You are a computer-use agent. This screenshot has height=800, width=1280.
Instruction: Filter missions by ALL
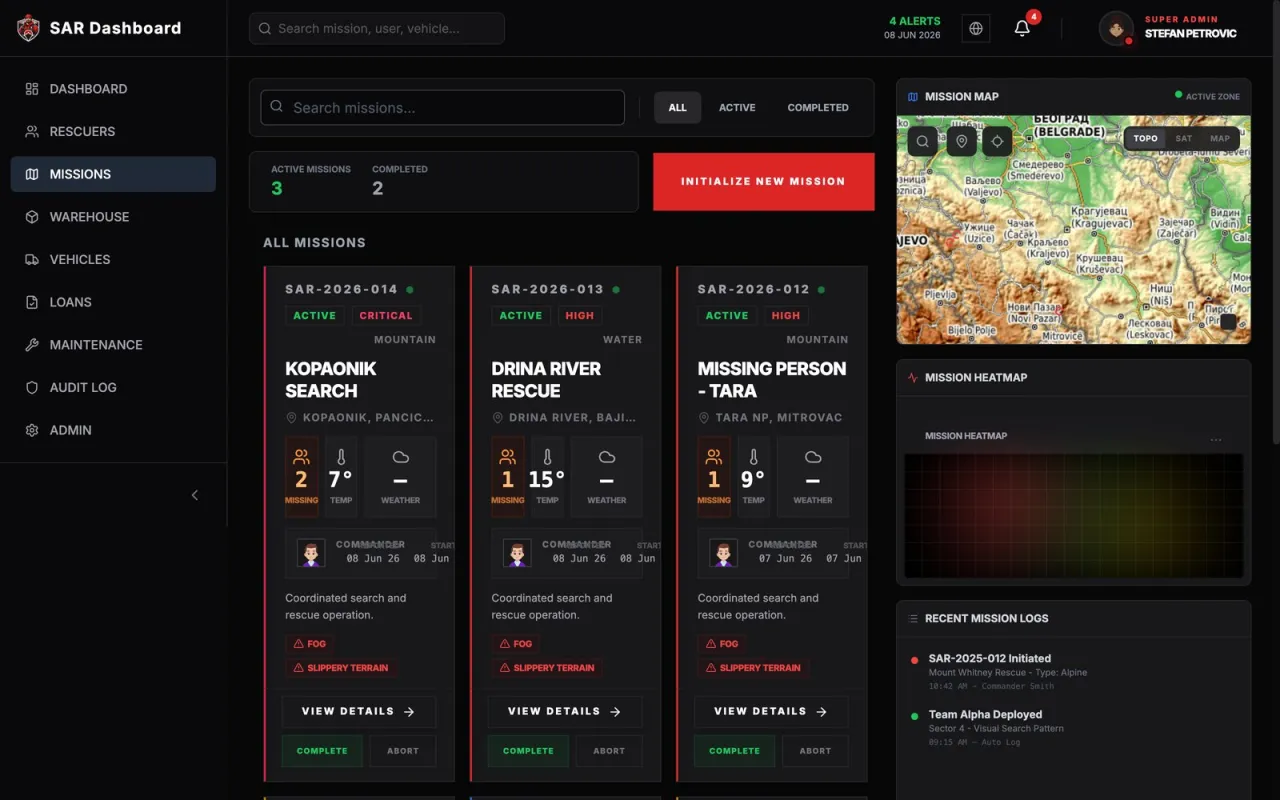point(678,107)
